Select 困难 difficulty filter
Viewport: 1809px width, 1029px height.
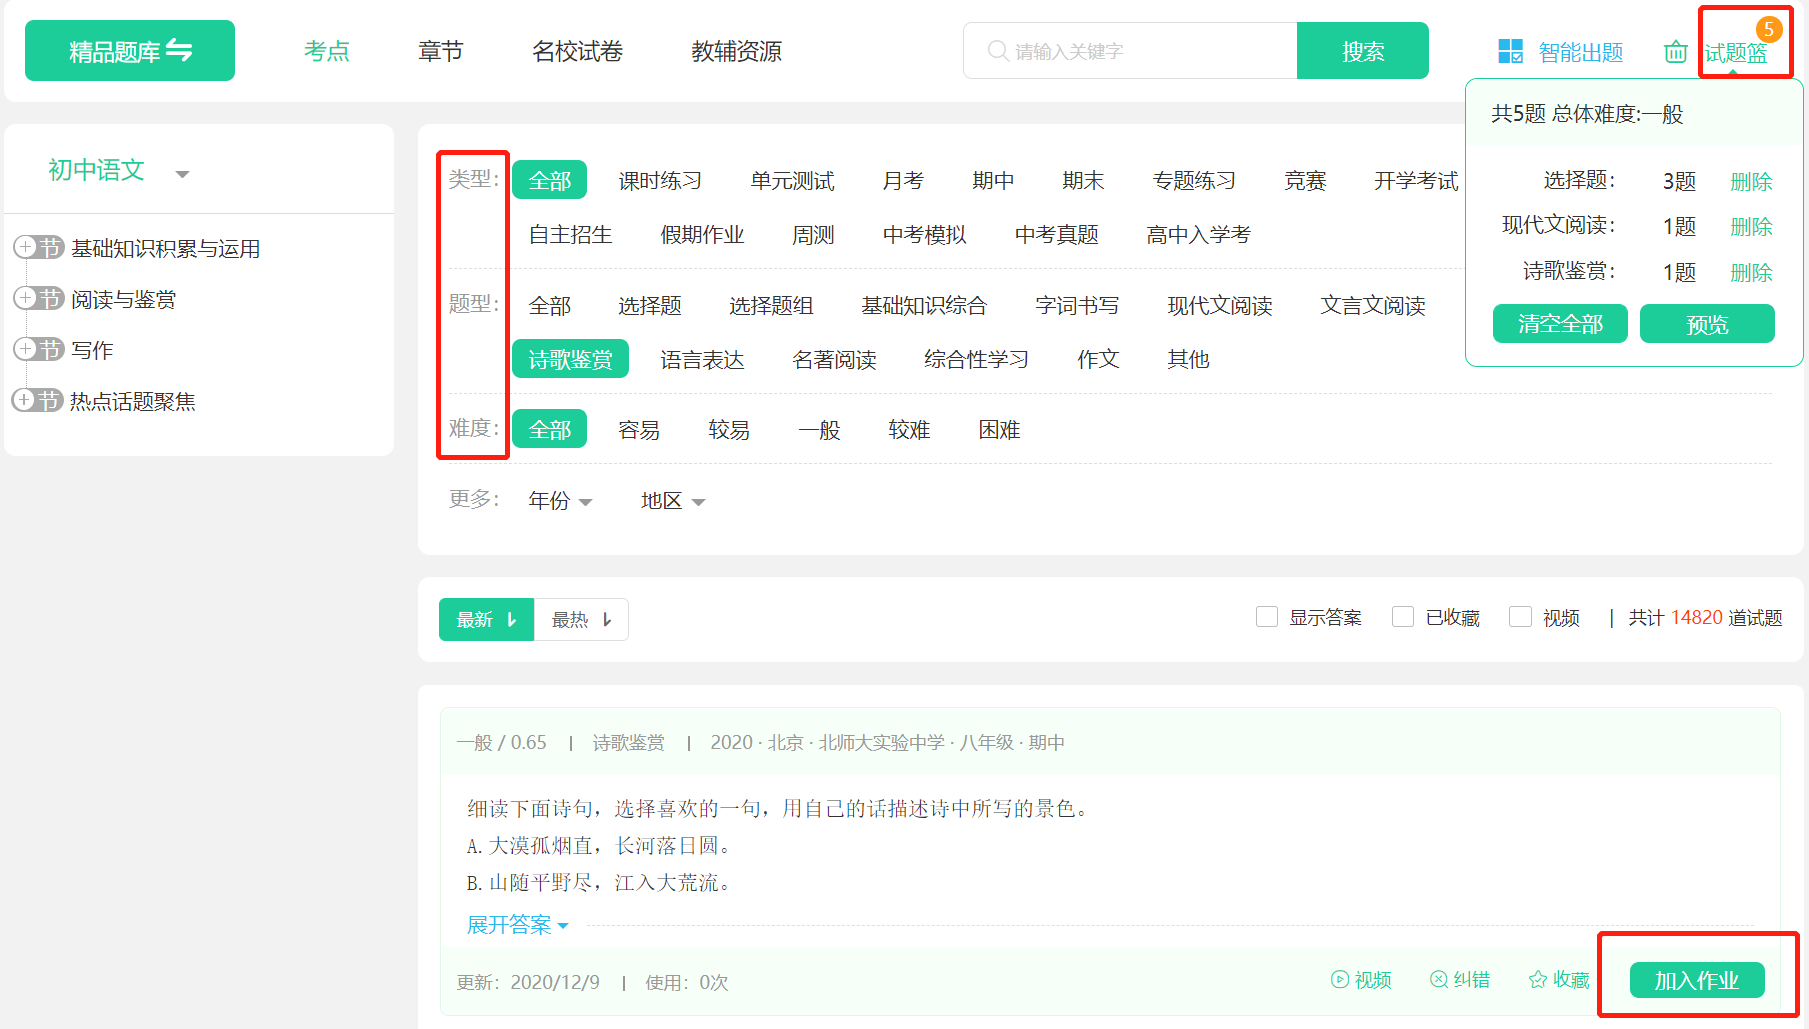click(x=998, y=430)
